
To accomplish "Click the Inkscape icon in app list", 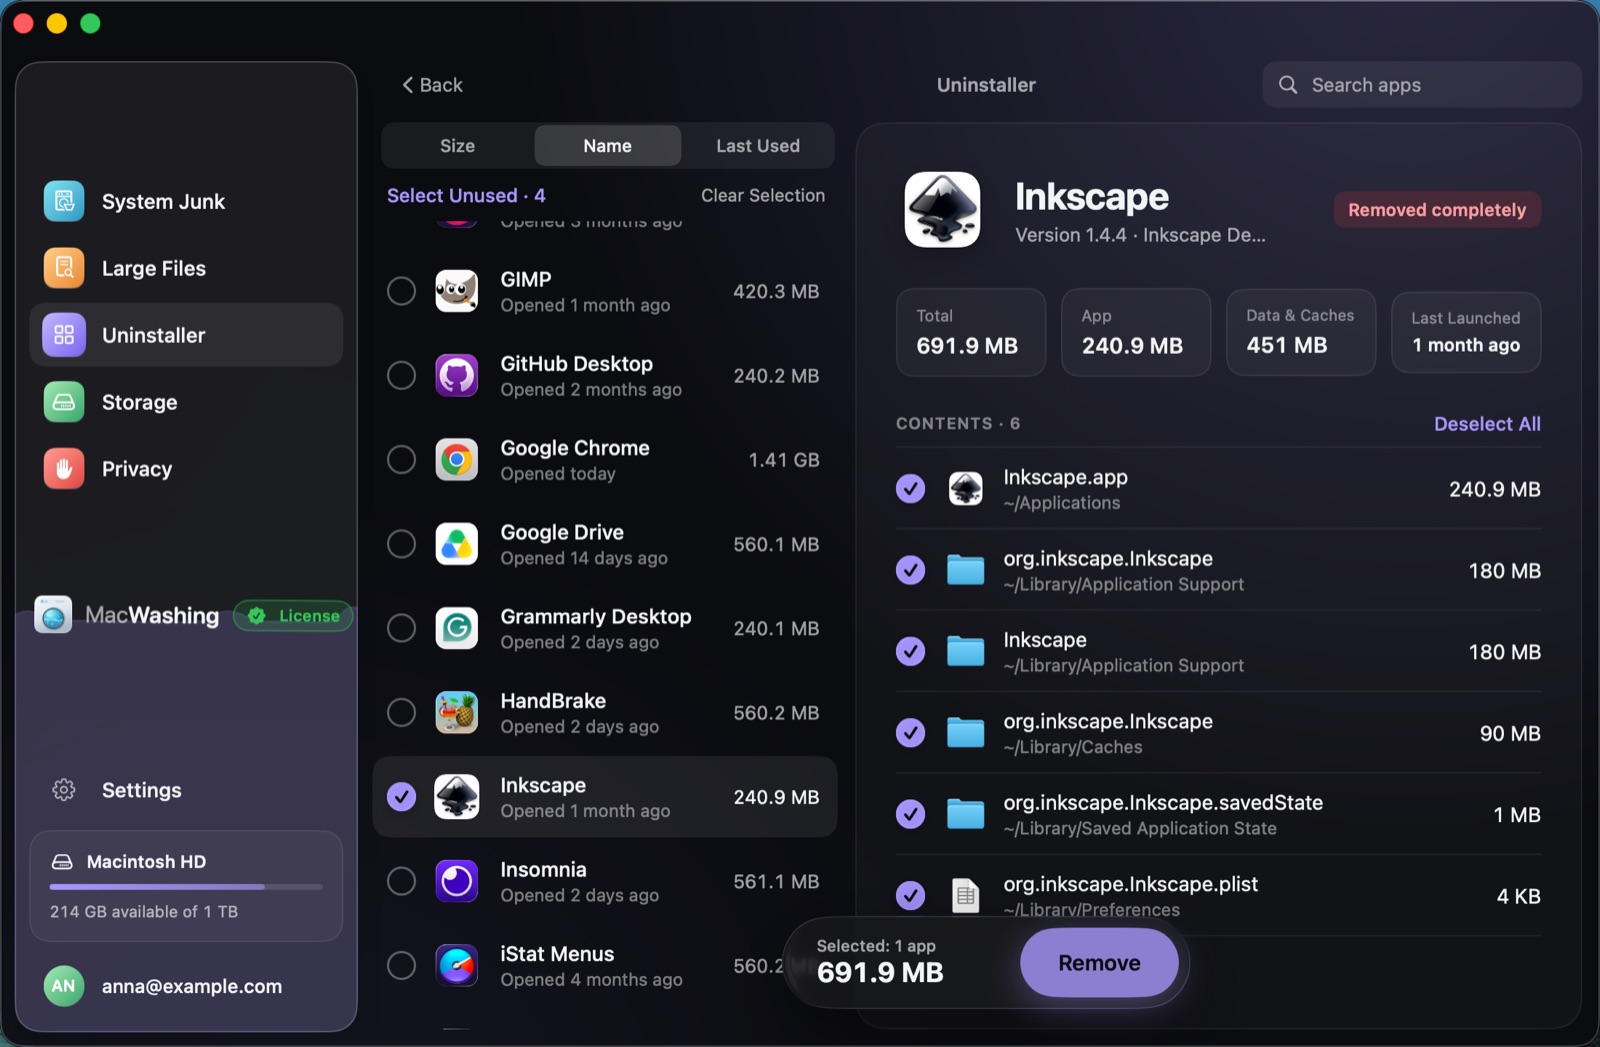I will pos(457,797).
